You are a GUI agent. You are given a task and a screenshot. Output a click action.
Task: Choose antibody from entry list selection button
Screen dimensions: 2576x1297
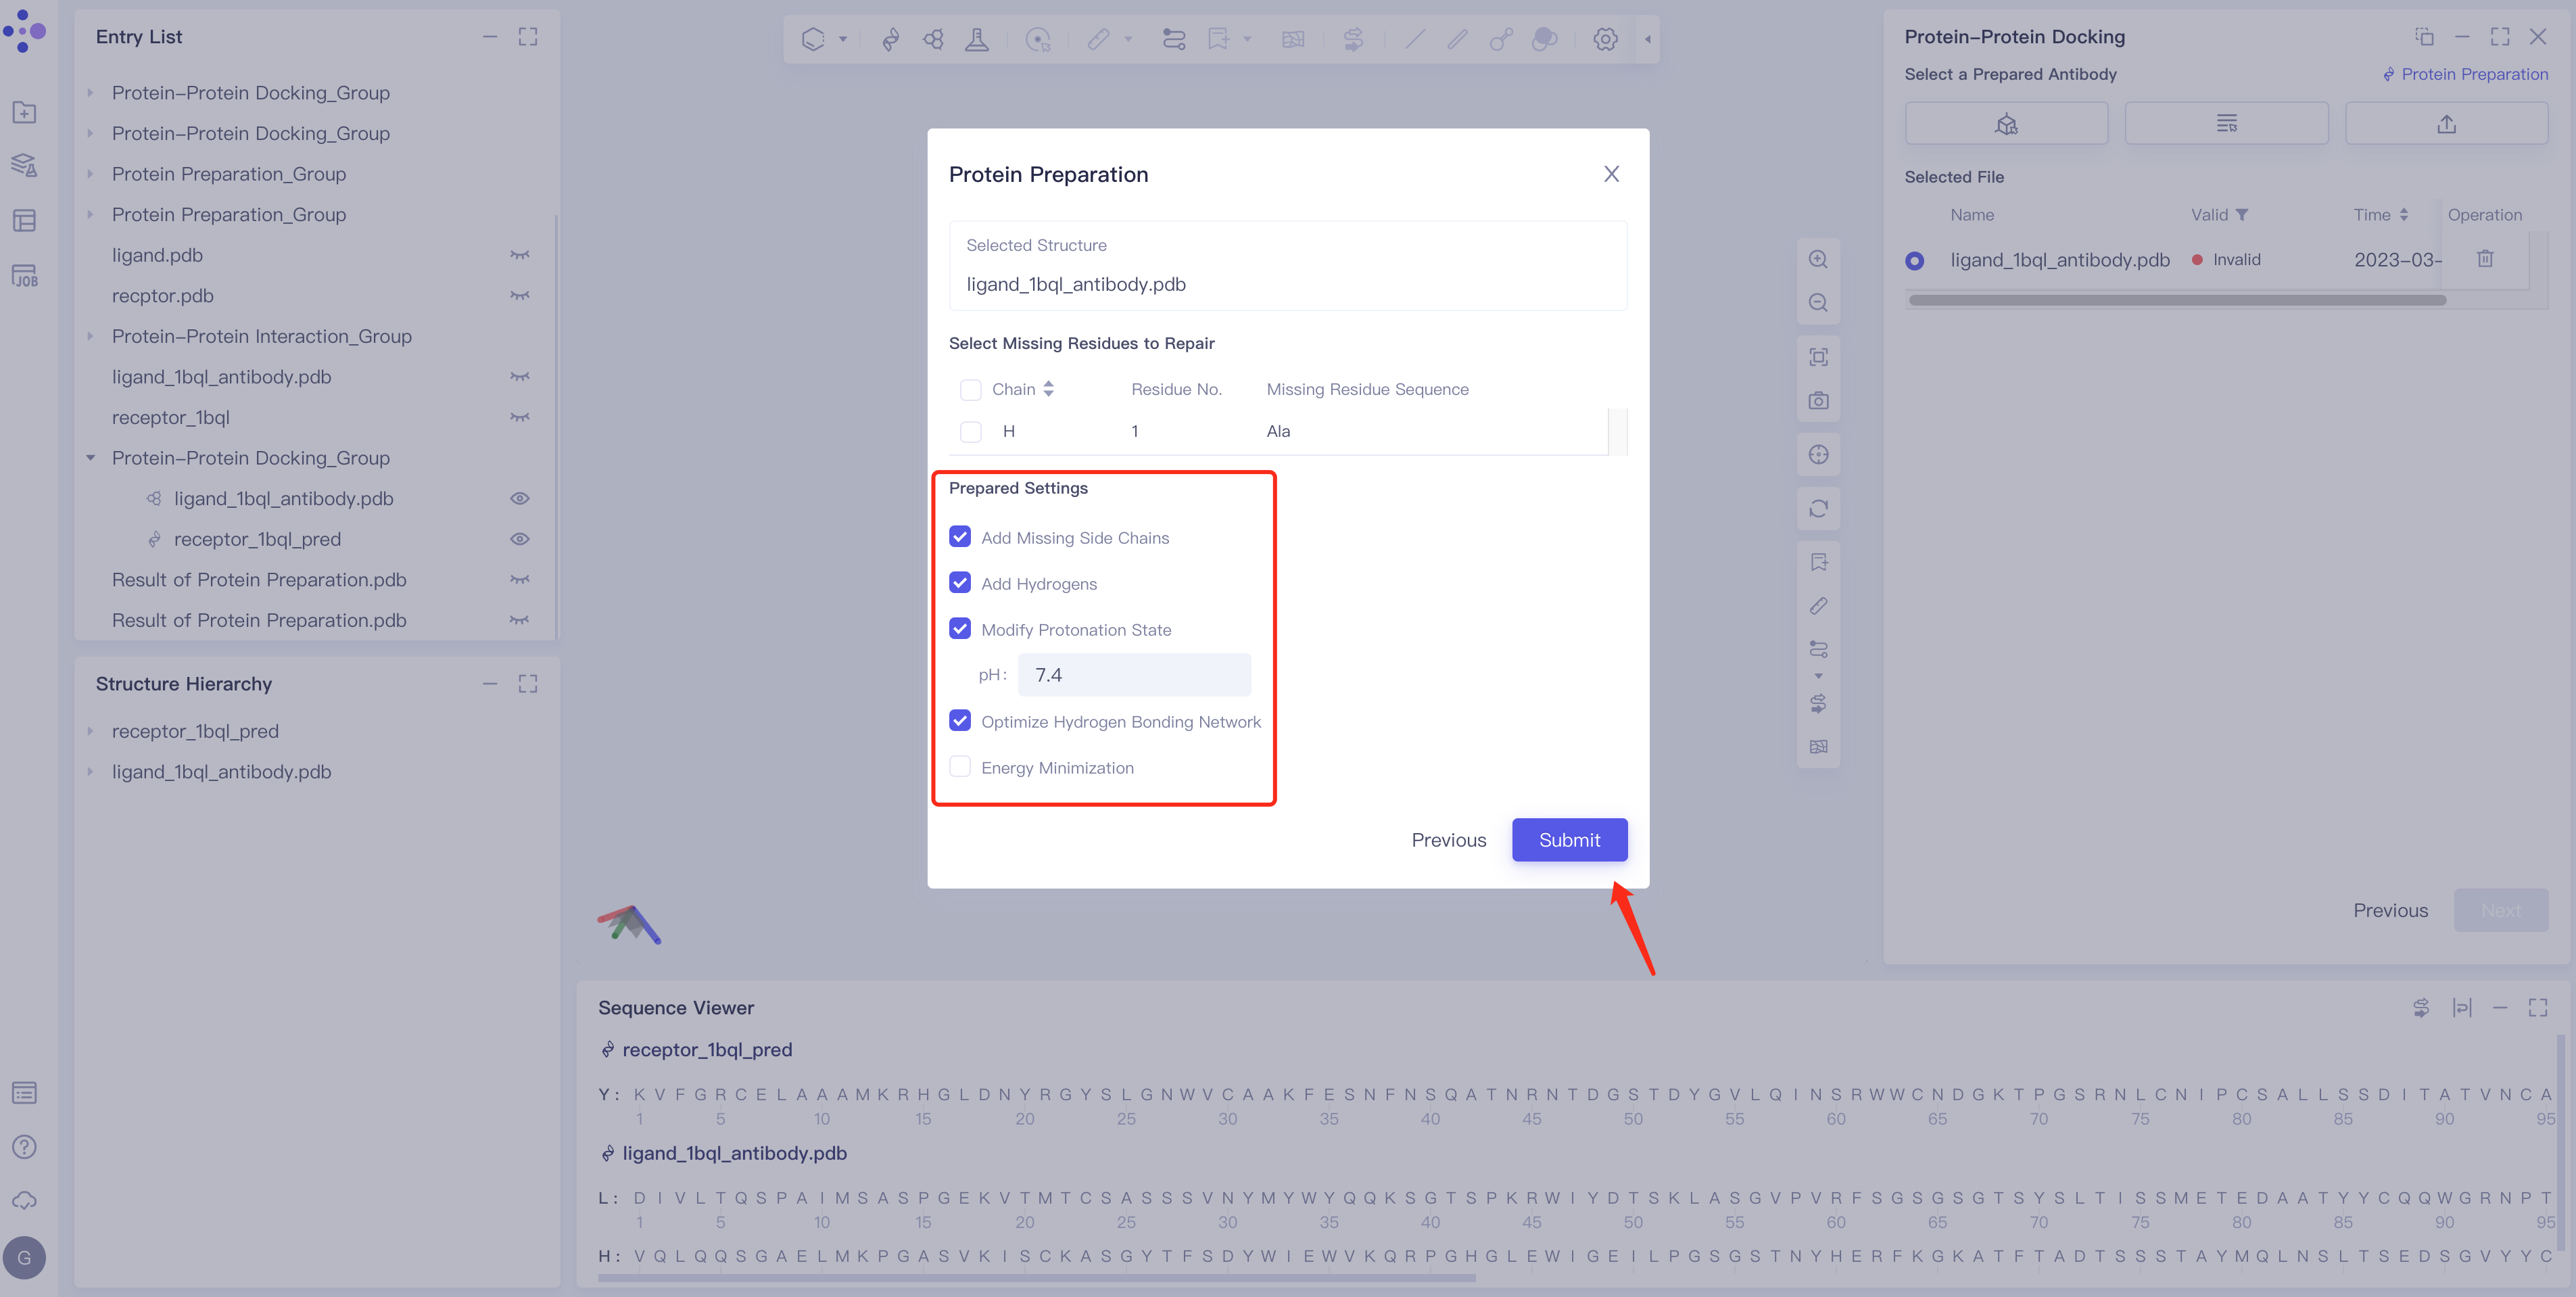(2226, 124)
